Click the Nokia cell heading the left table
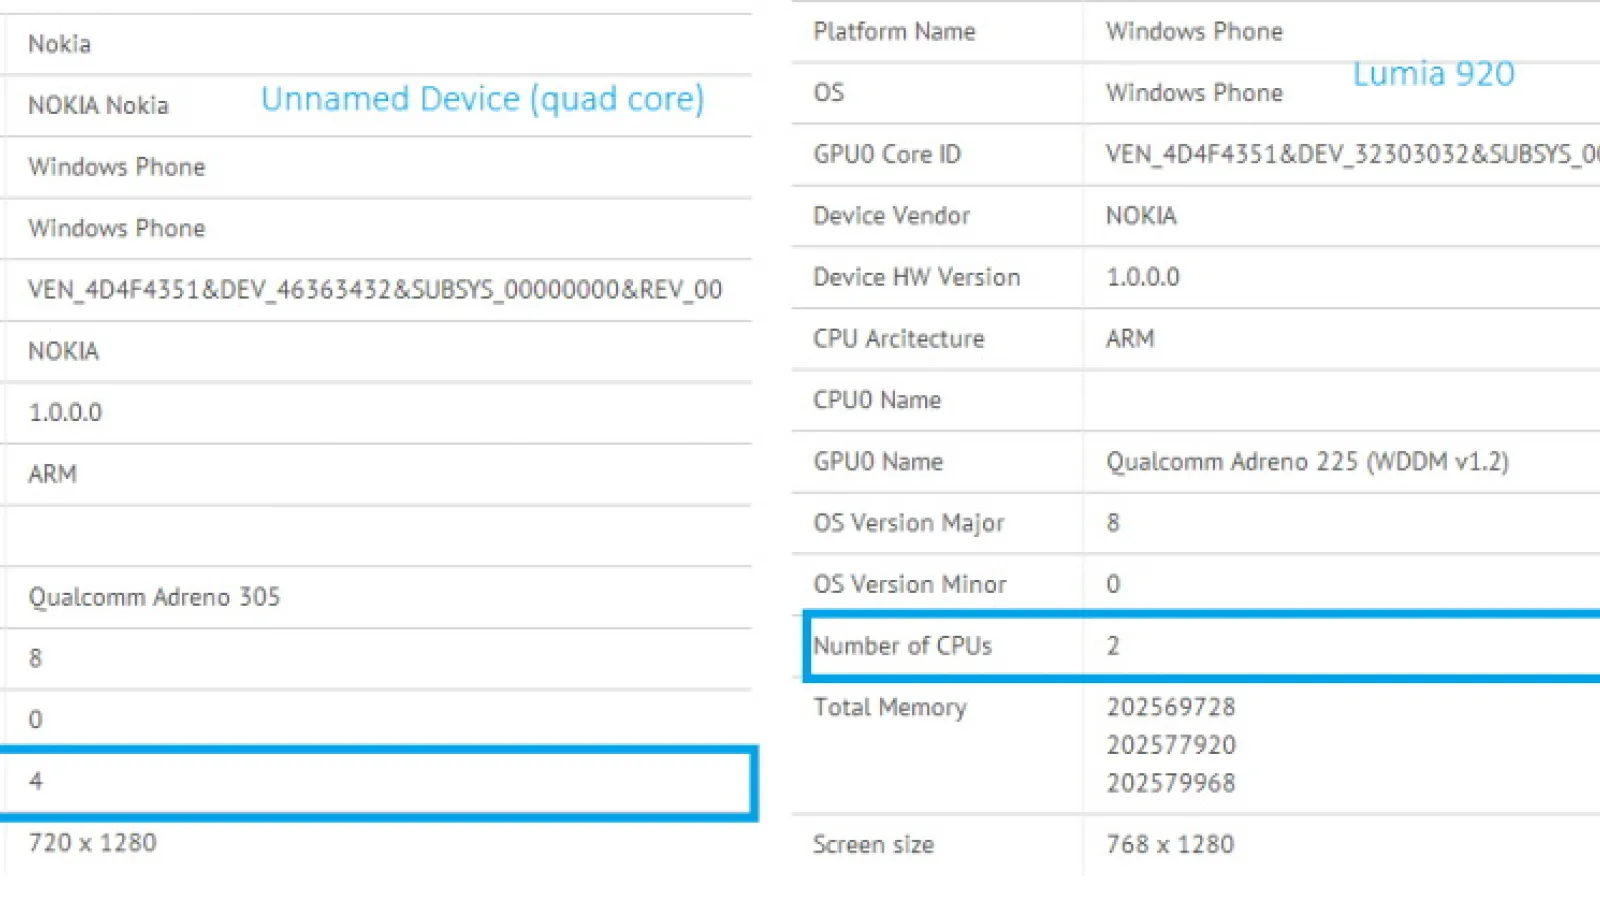The image size is (1600, 900). click(x=59, y=44)
